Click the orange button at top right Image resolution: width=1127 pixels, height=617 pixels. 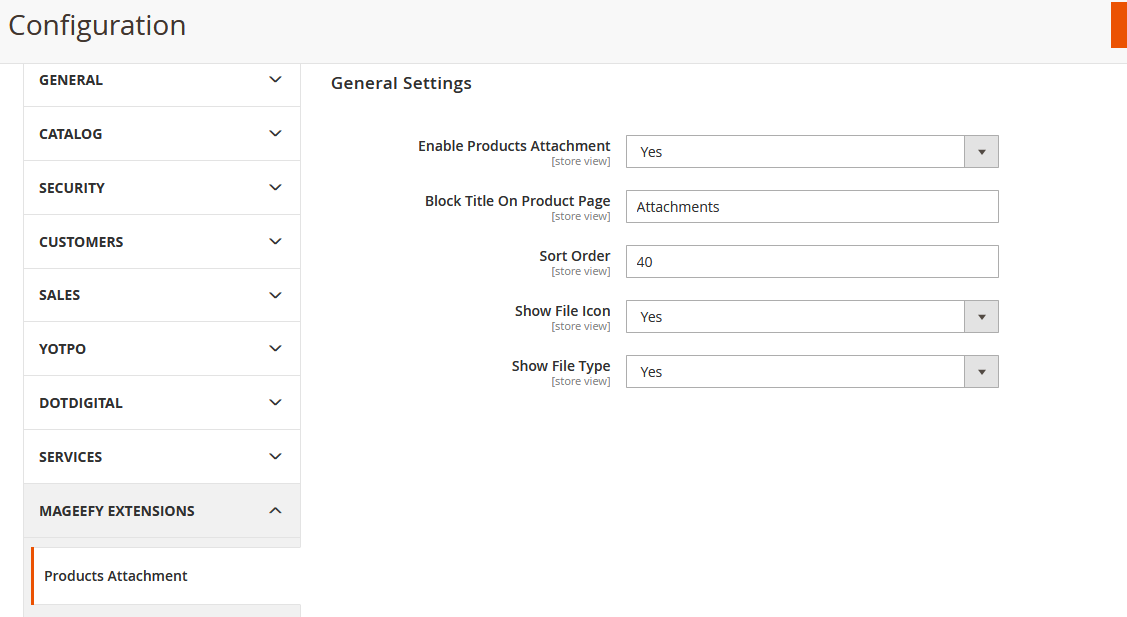1118,25
